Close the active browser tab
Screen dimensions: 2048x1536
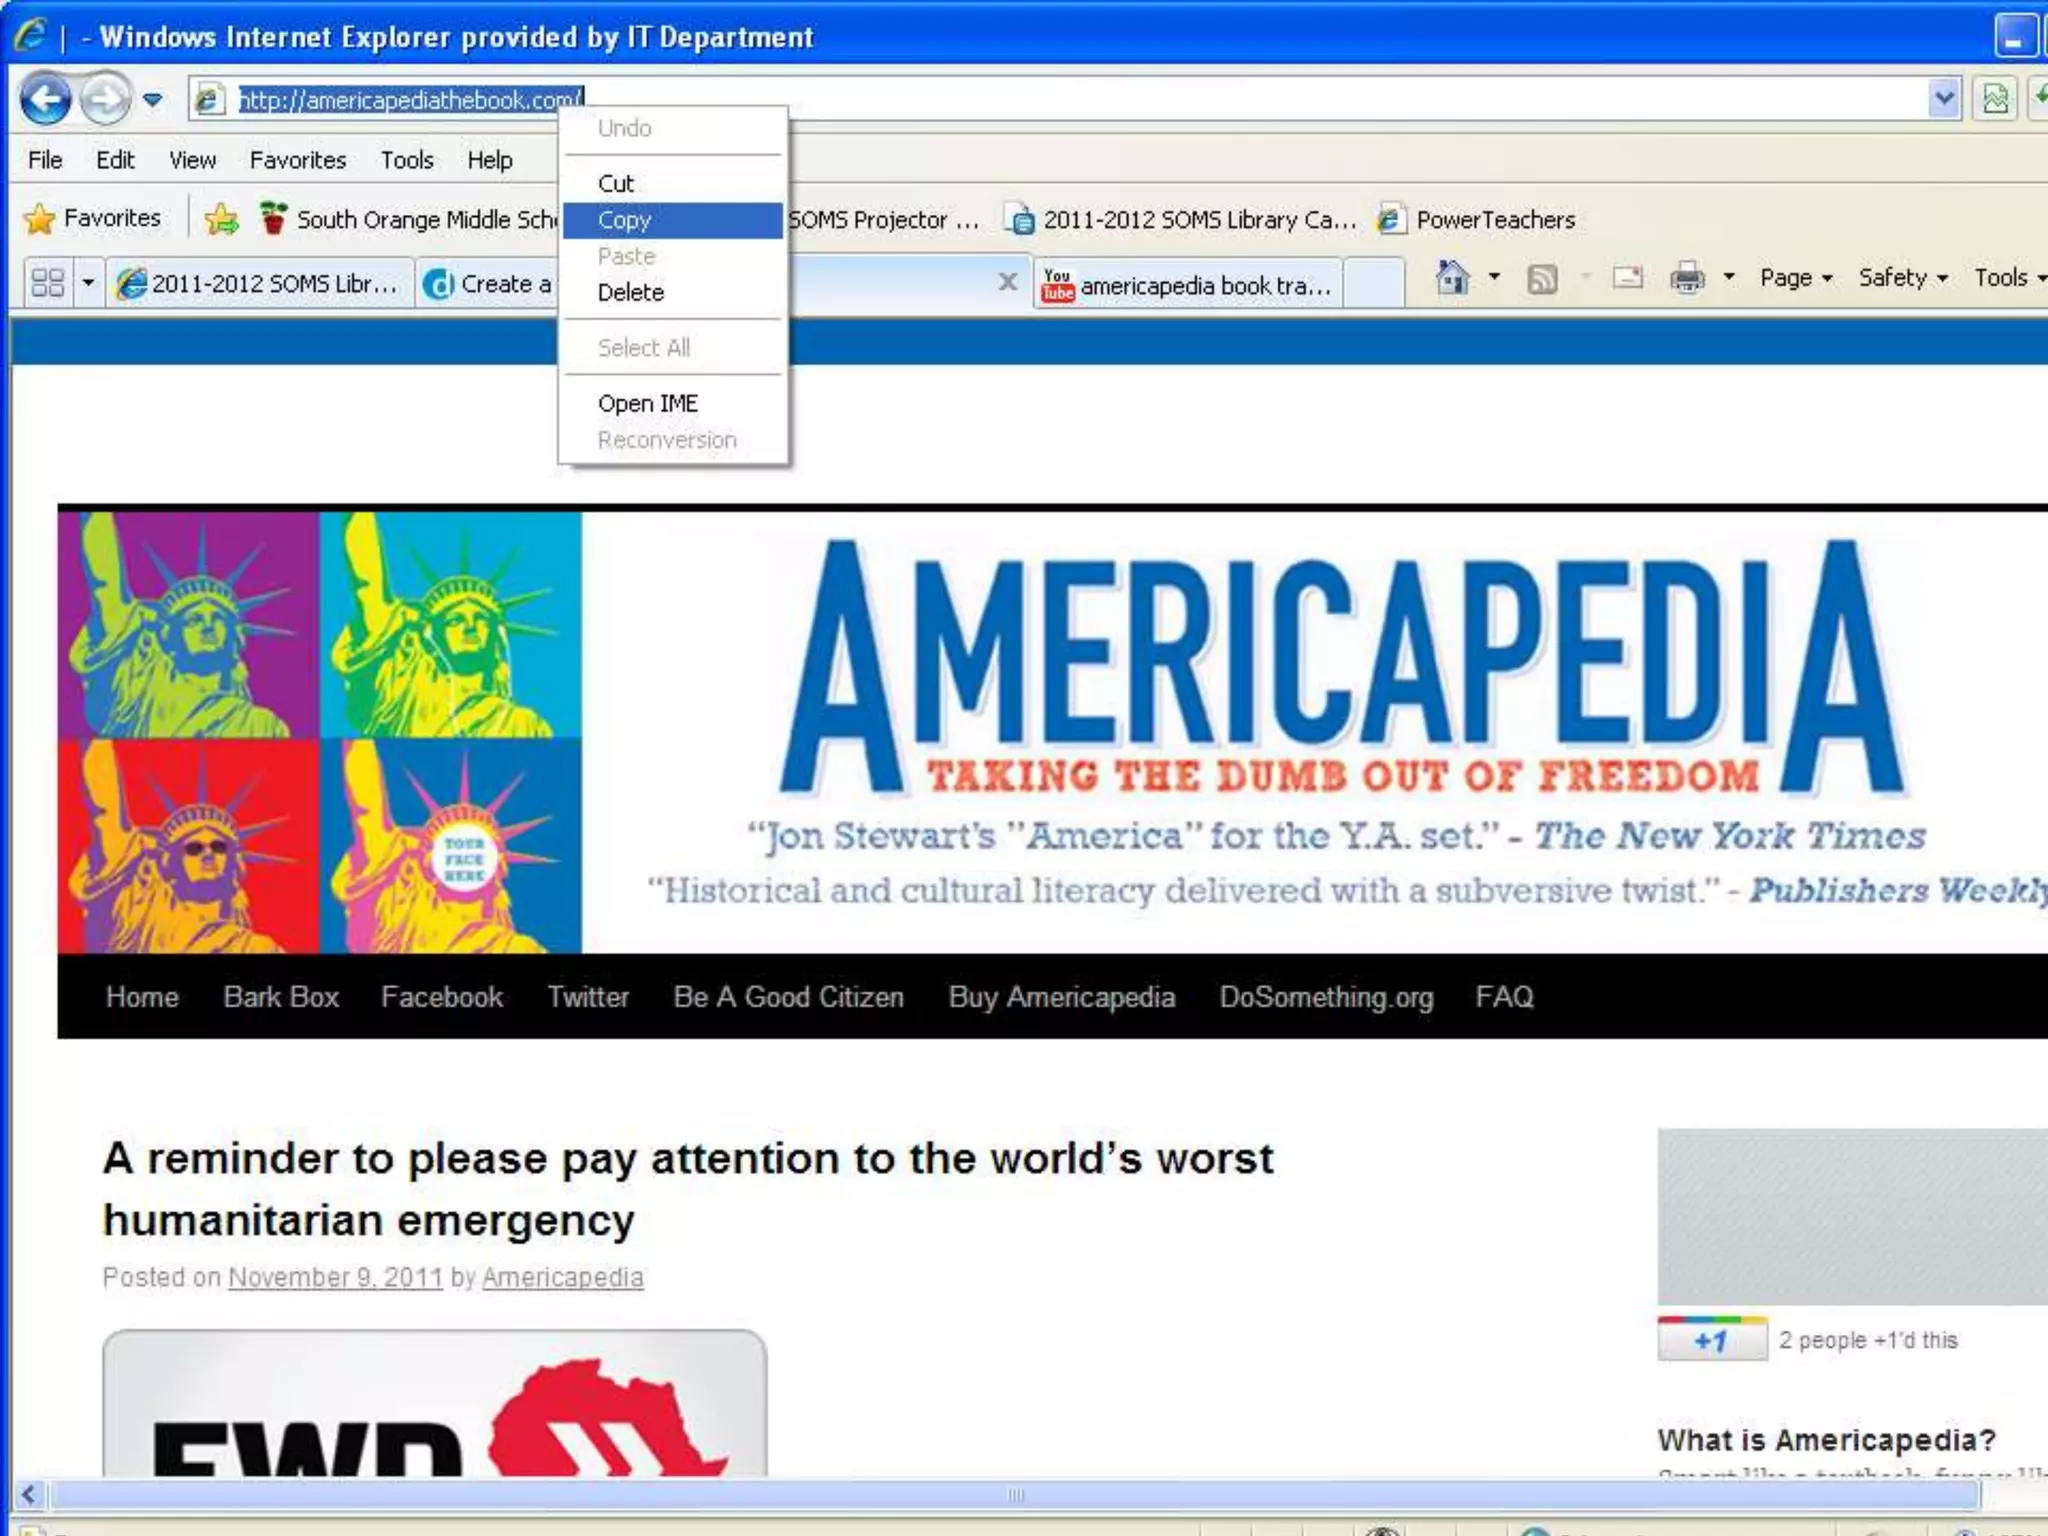click(x=1008, y=283)
